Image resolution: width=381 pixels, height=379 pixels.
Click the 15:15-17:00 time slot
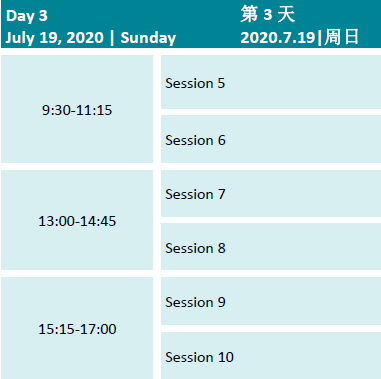(77, 328)
